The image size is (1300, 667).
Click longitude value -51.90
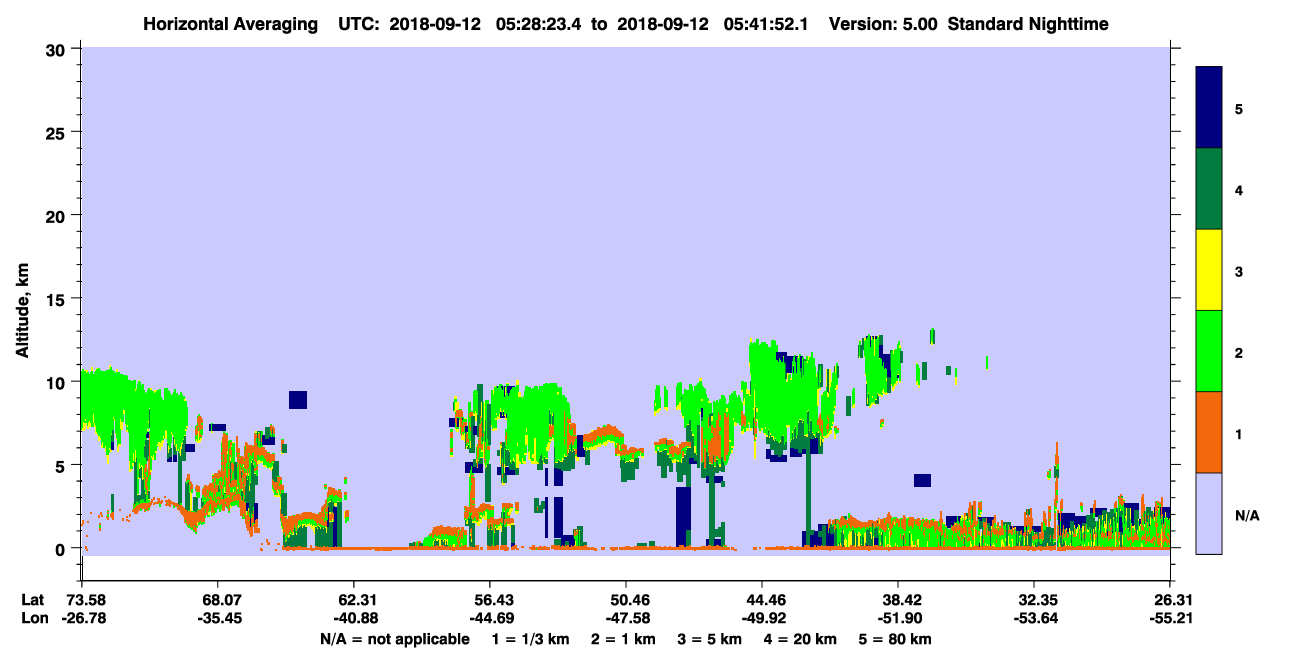(x=898, y=618)
